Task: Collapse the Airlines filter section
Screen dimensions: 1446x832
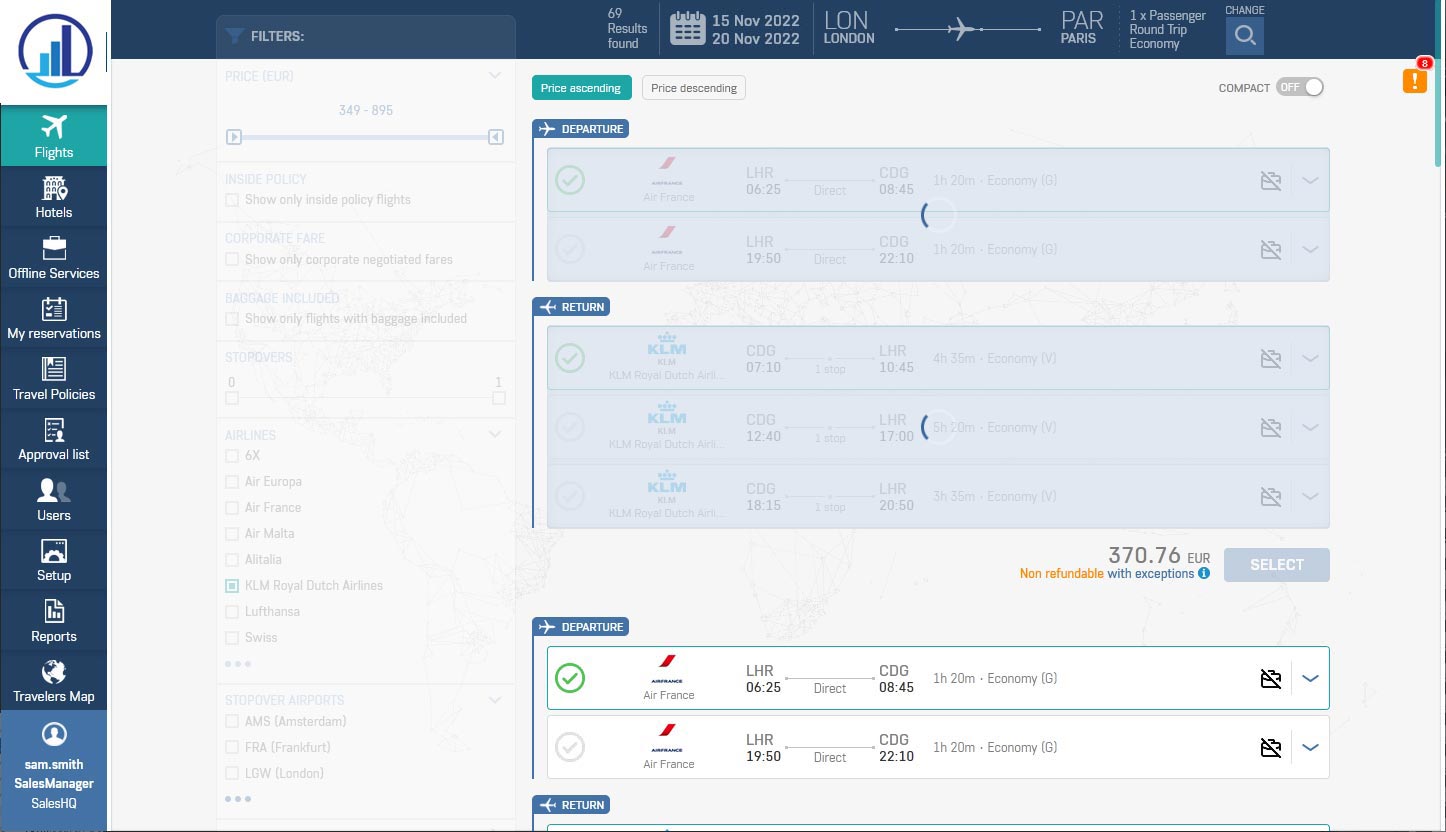Action: point(495,435)
